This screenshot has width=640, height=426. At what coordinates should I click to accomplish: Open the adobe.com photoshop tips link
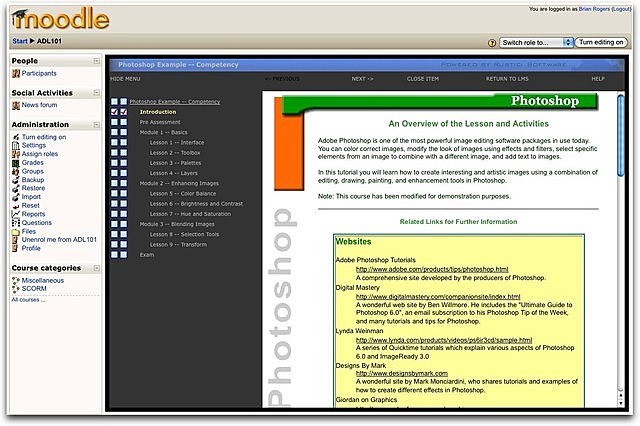(x=432, y=269)
